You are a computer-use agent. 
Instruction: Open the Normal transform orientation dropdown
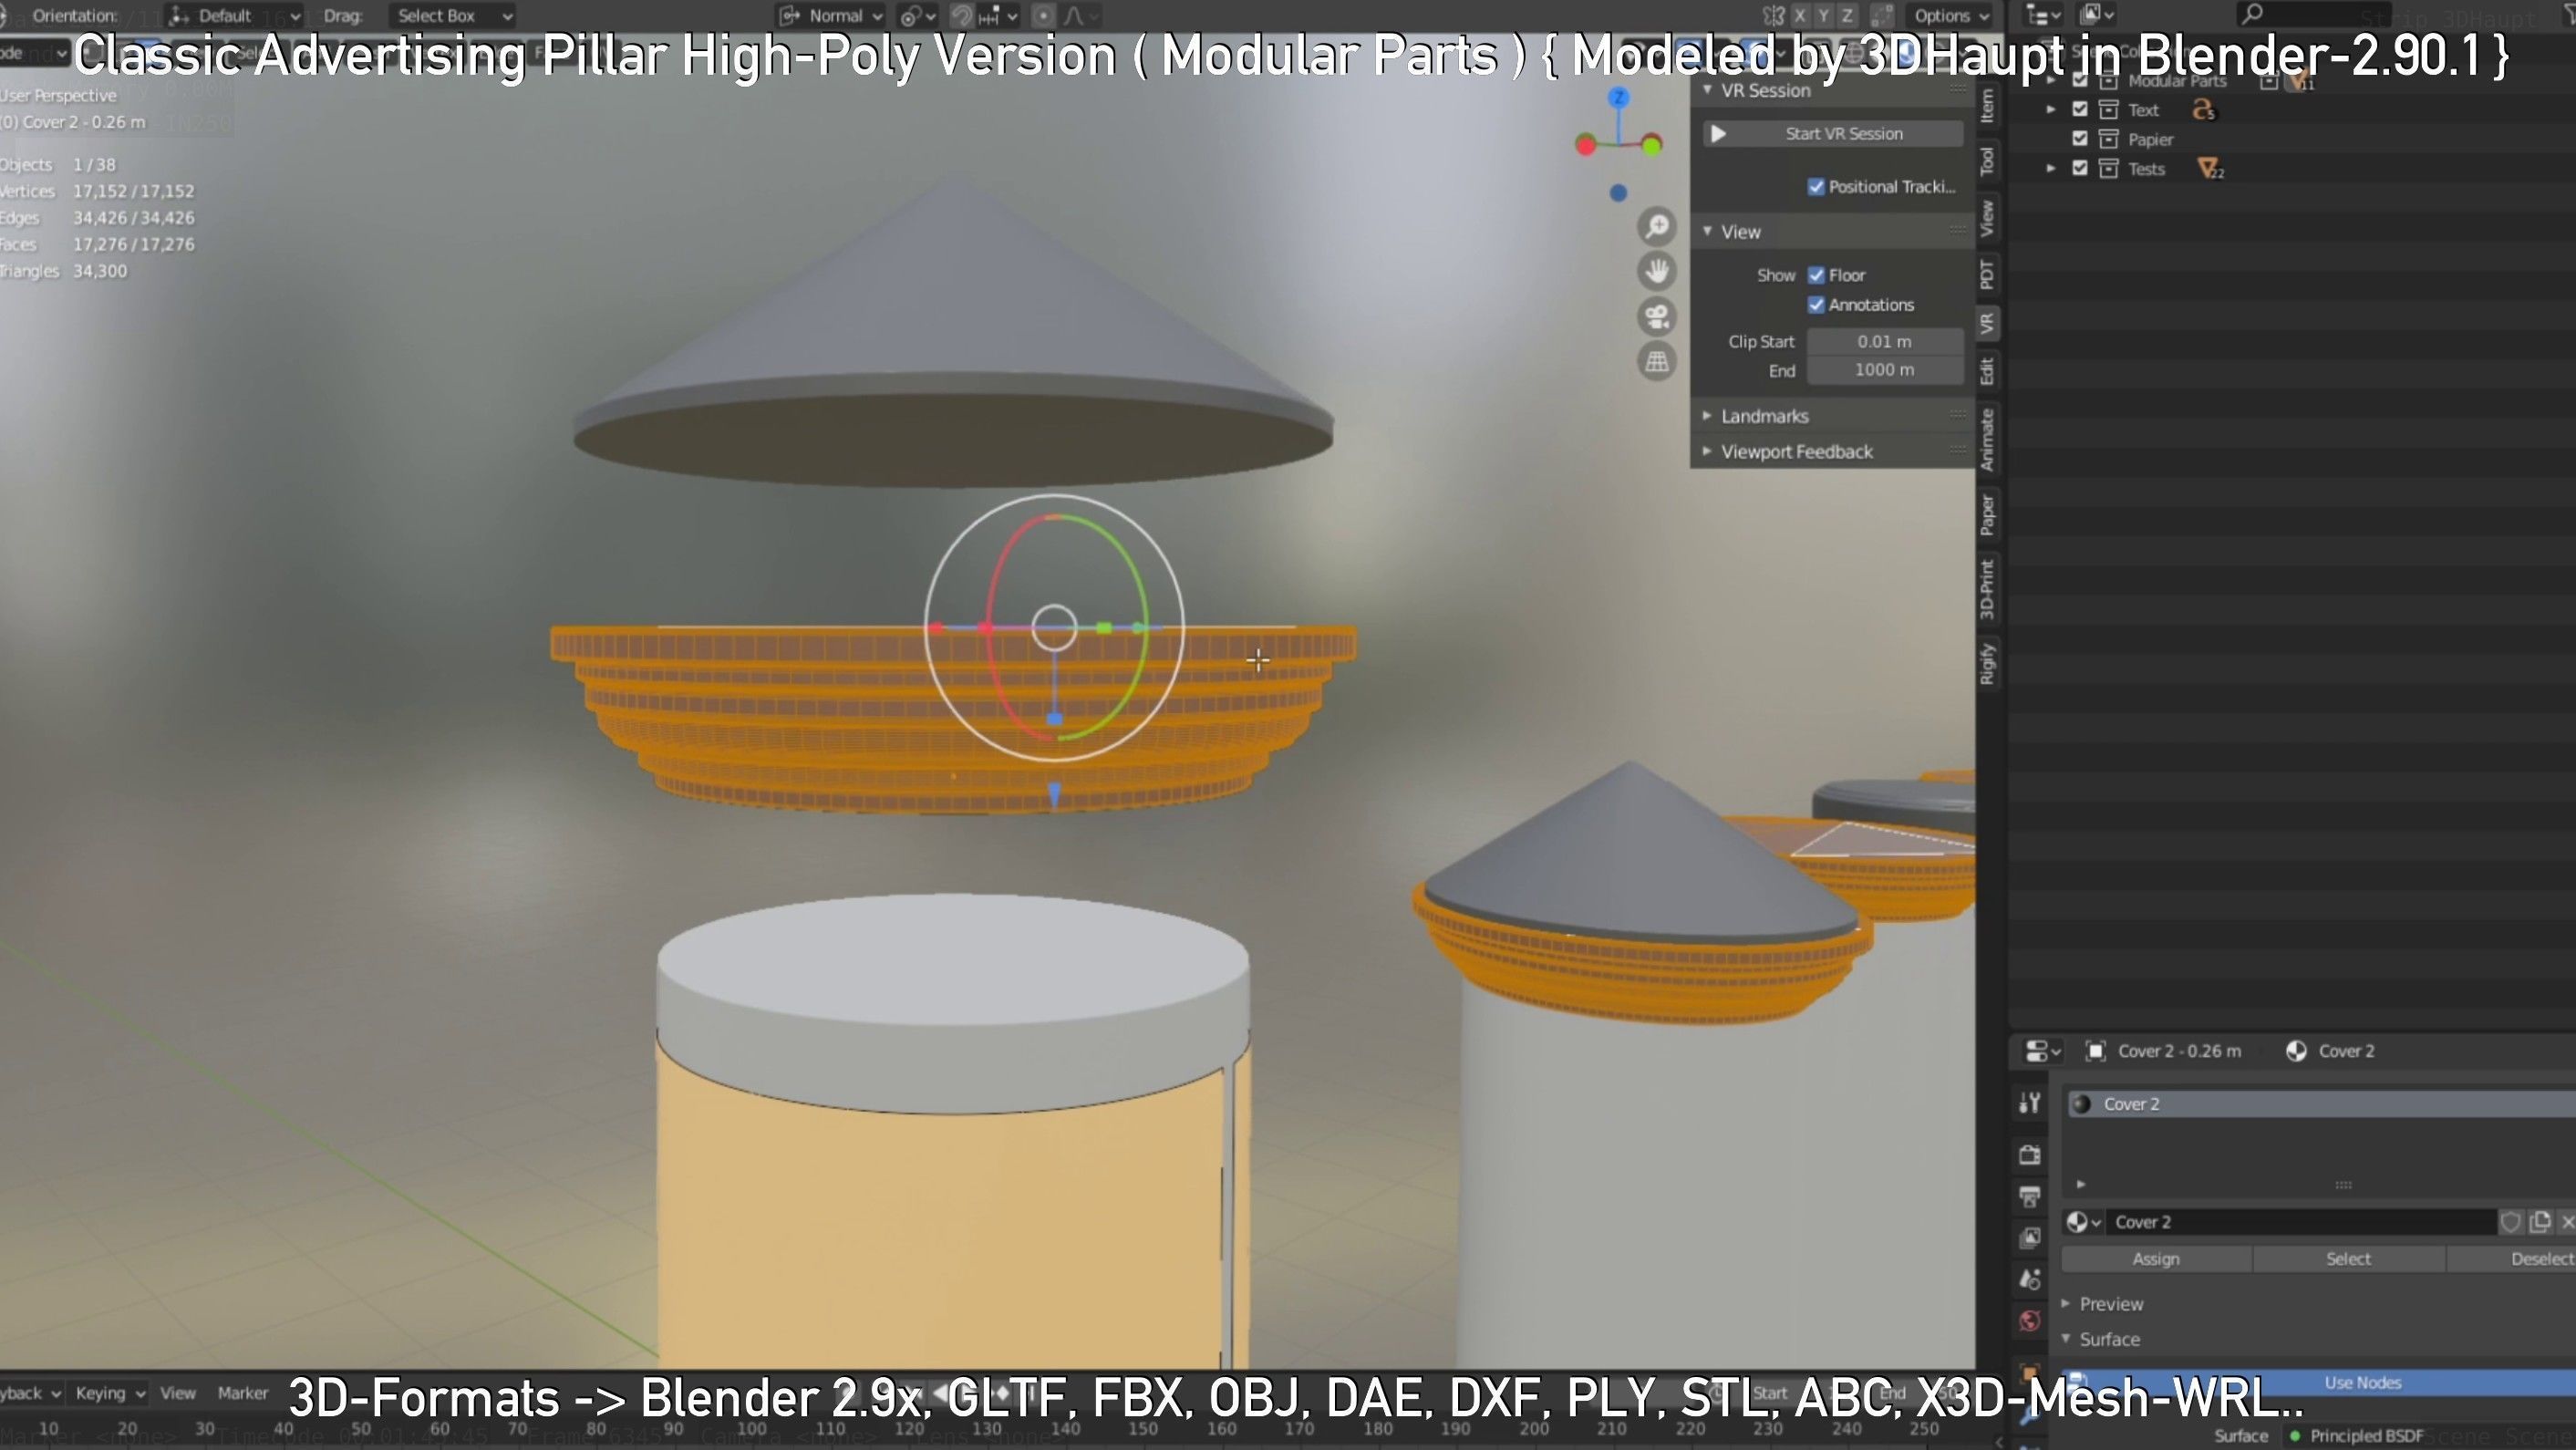pyautogui.click(x=832, y=16)
